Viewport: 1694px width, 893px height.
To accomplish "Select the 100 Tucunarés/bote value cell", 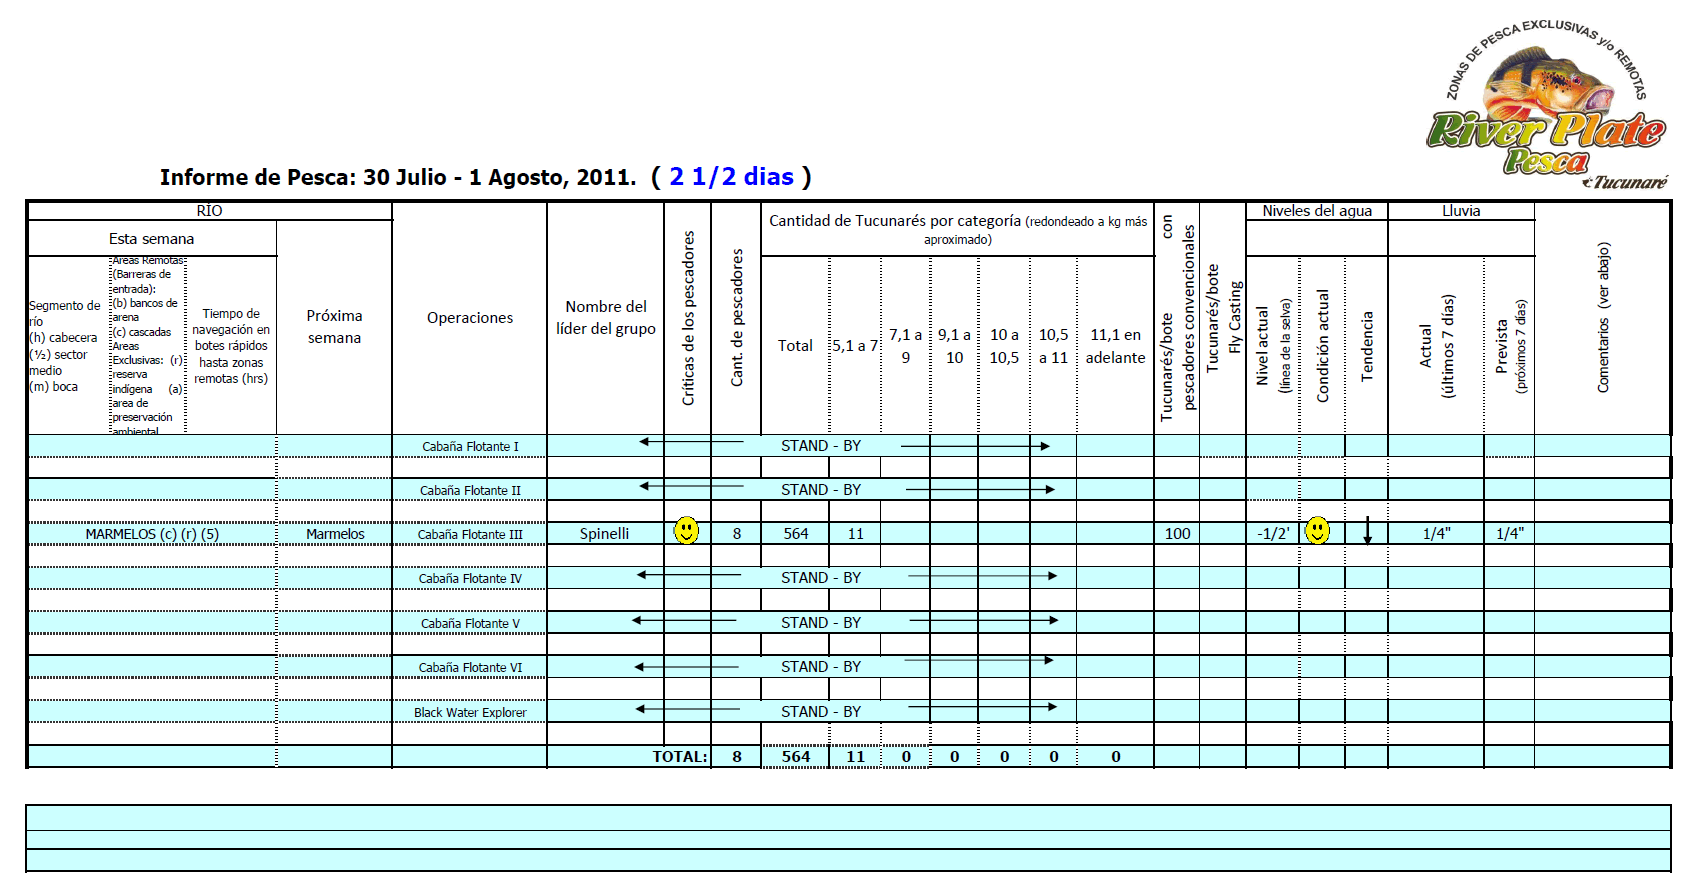I will click(1177, 534).
